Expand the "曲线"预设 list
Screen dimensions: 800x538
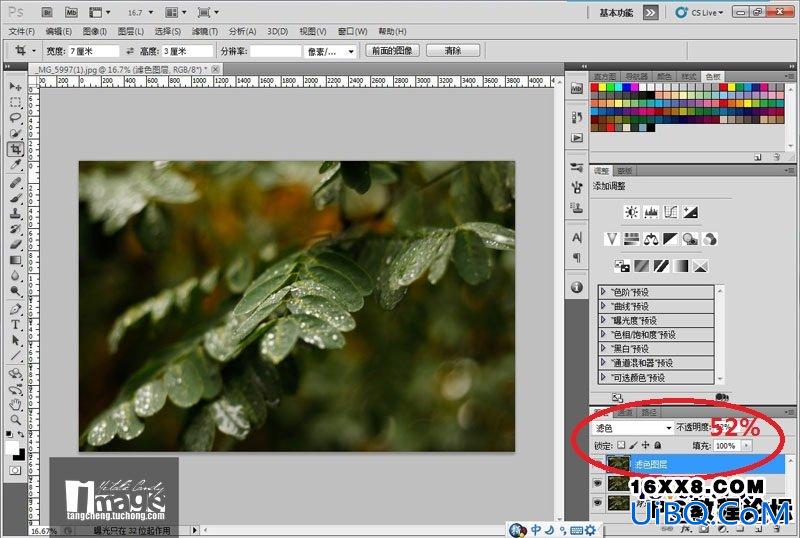click(x=604, y=306)
